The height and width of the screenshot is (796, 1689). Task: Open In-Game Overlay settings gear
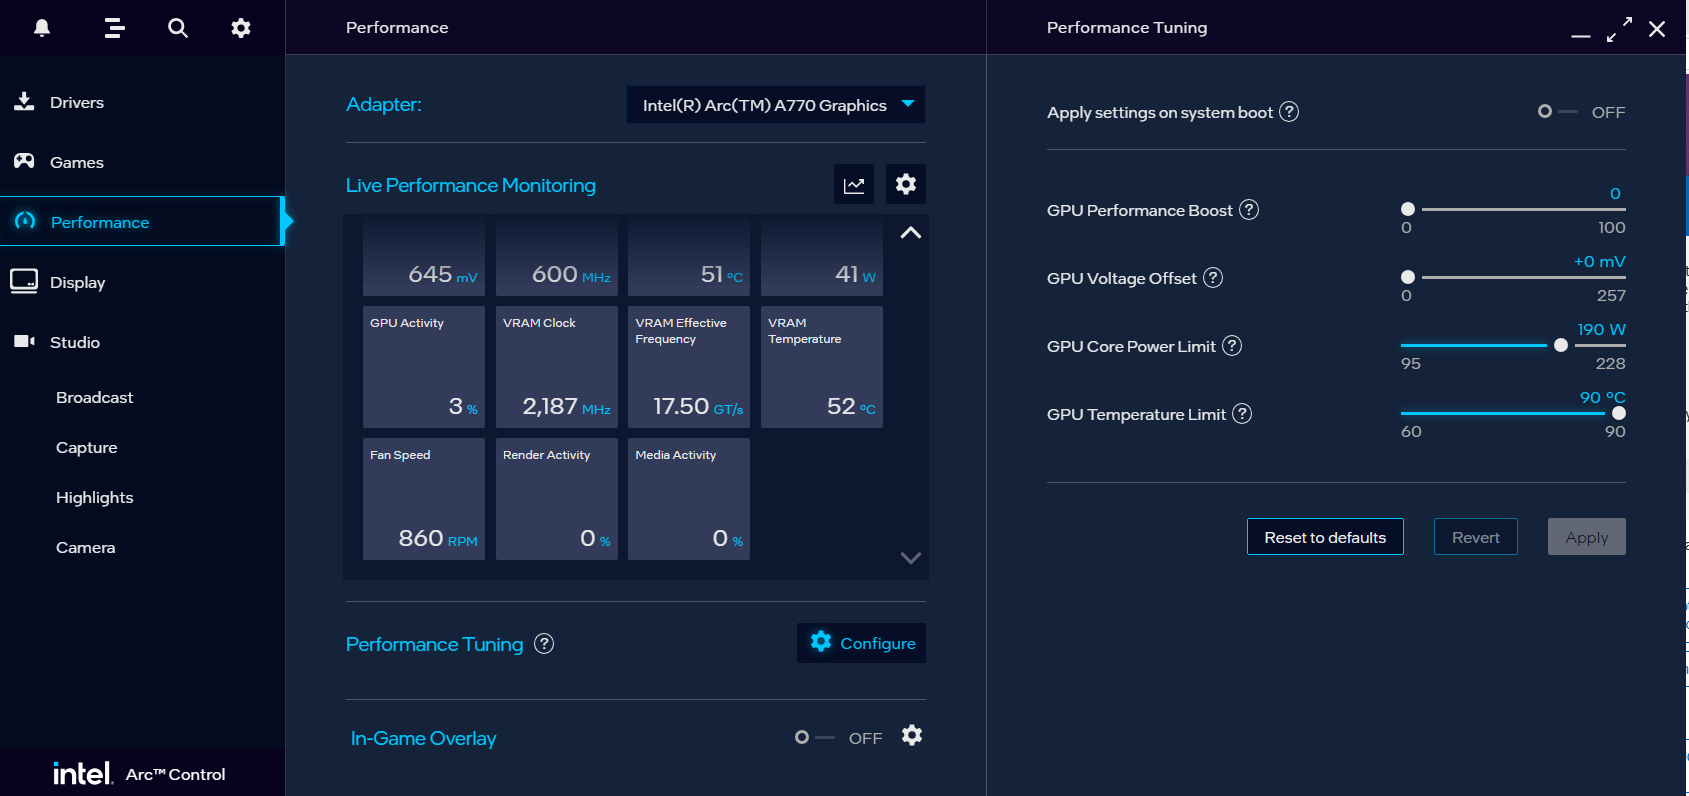click(912, 736)
